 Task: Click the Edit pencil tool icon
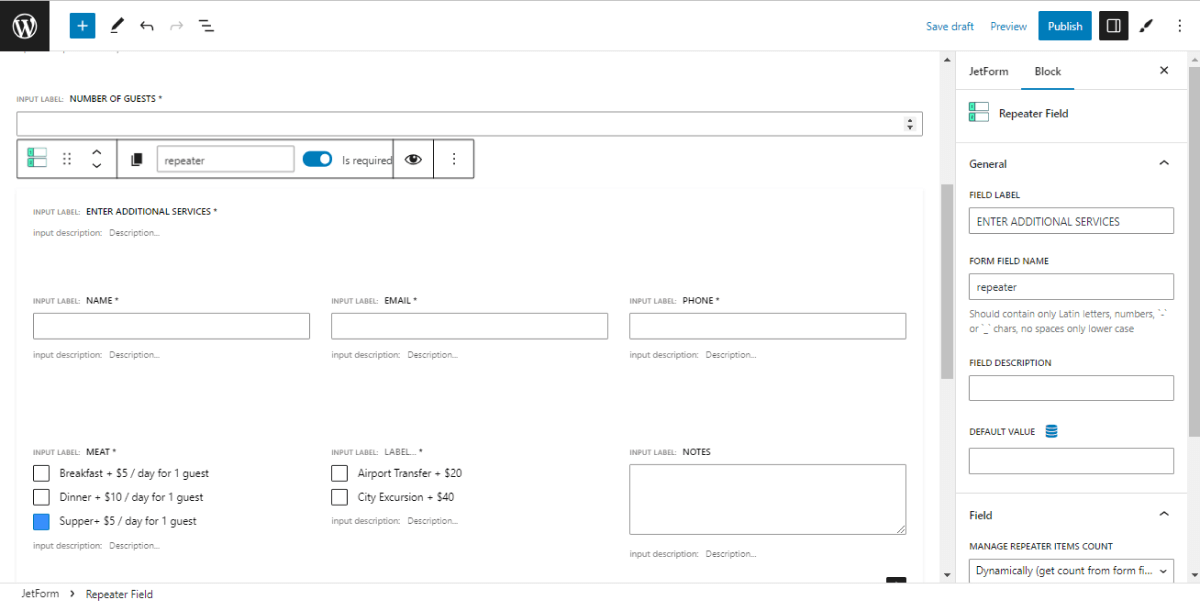[x=116, y=25]
